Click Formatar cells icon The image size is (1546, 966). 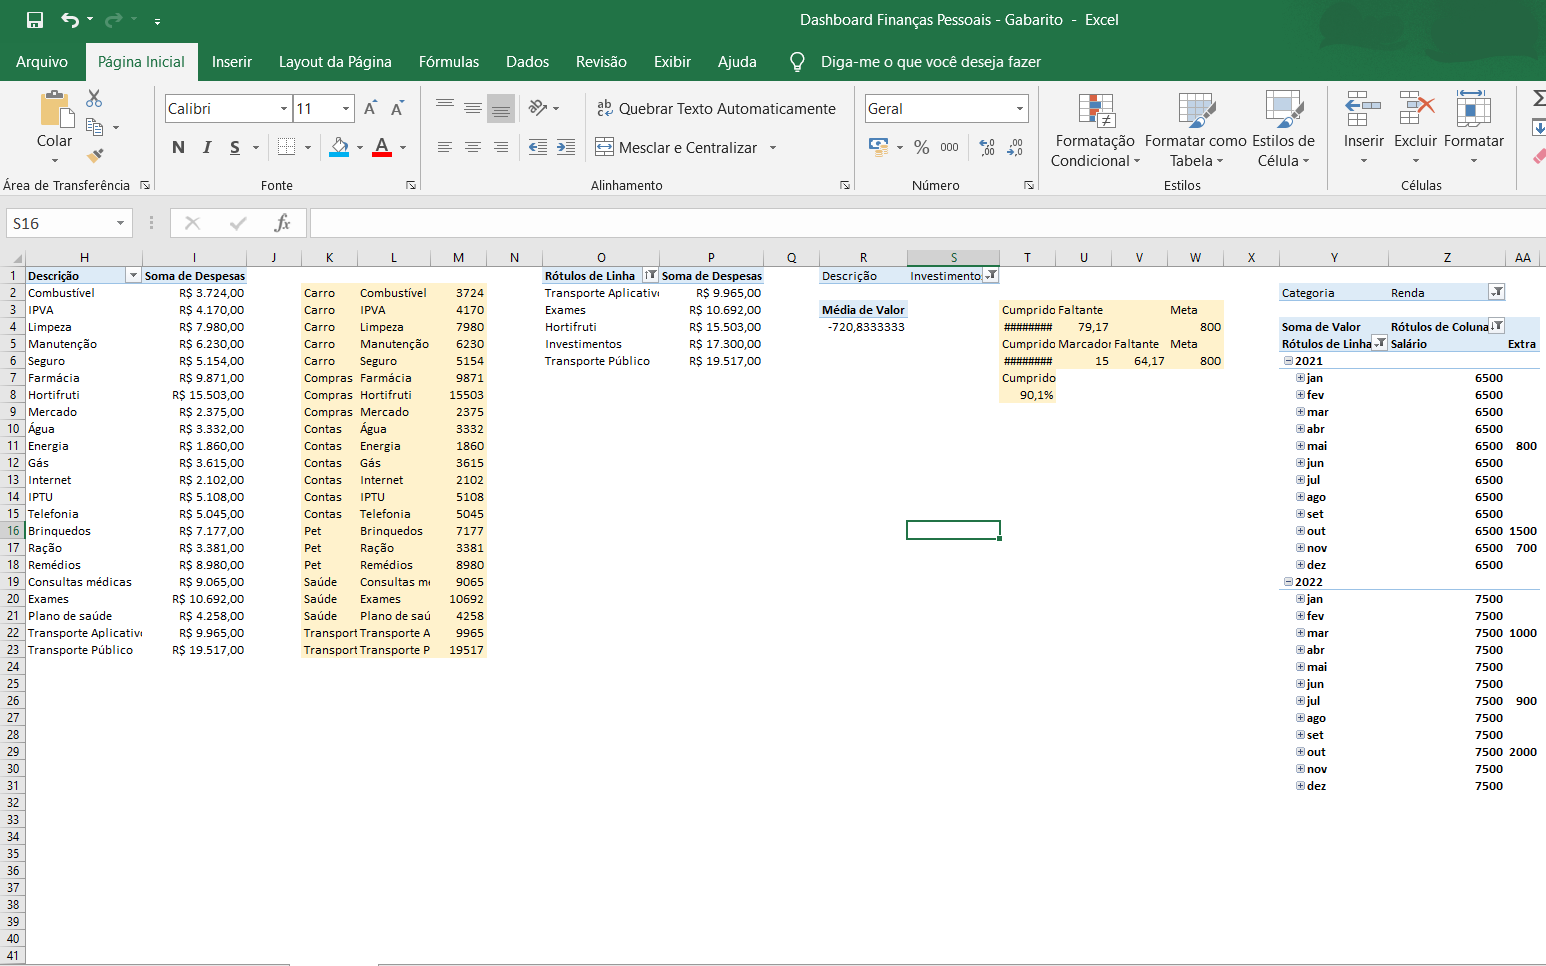(x=1473, y=108)
